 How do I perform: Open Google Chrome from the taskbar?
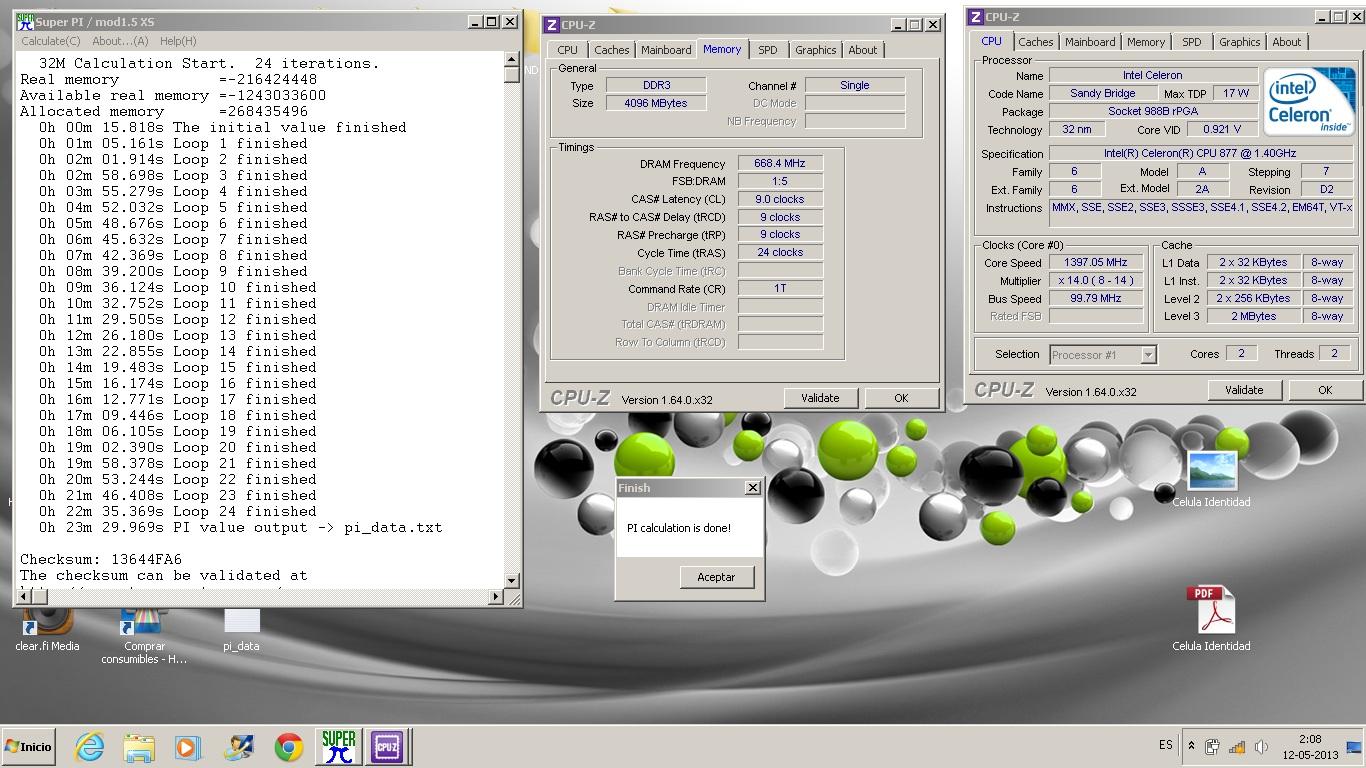(289, 747)
